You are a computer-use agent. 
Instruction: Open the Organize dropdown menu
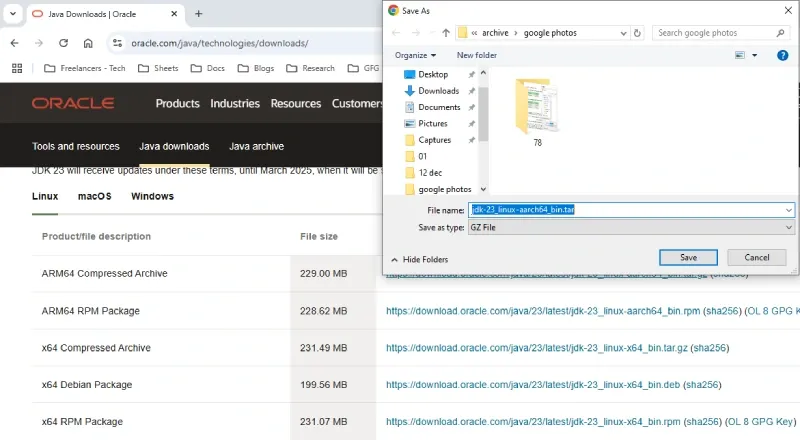415,55
